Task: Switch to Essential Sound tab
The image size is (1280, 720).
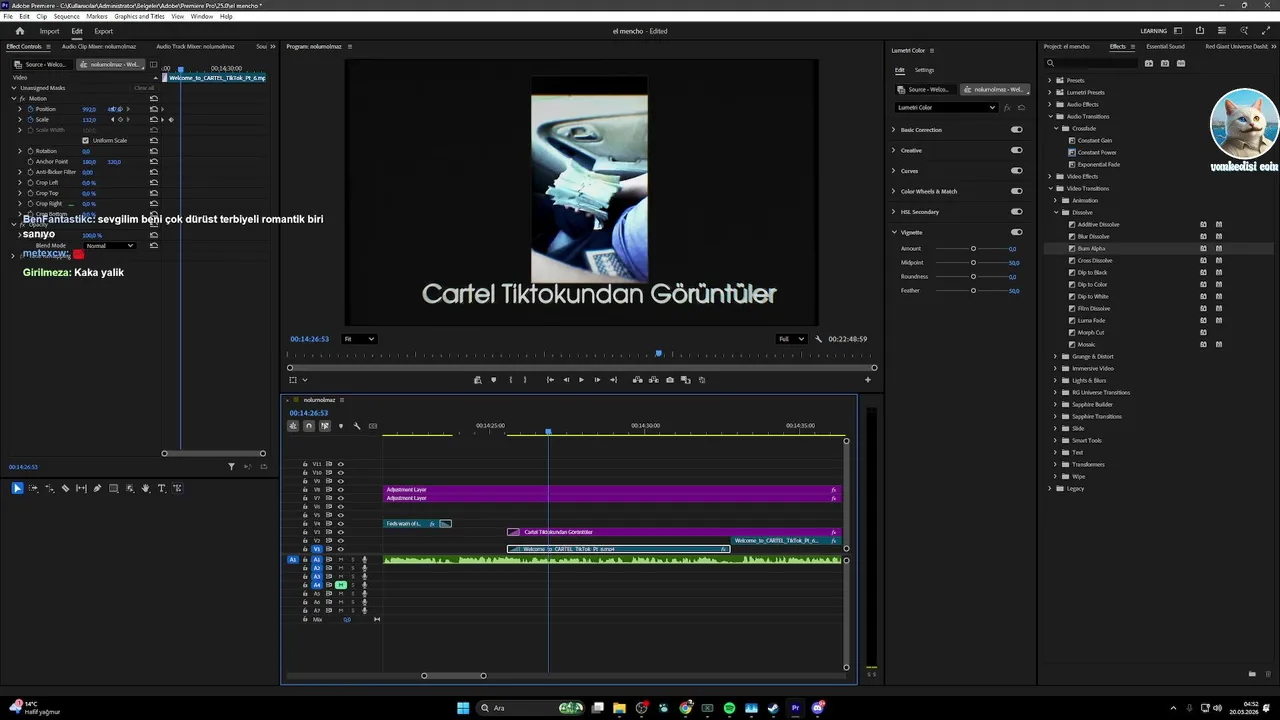Action: point(1165,46)
